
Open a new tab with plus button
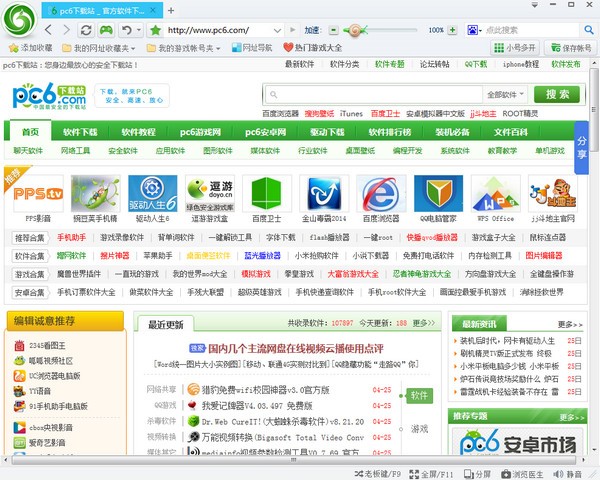coord(171,11)
